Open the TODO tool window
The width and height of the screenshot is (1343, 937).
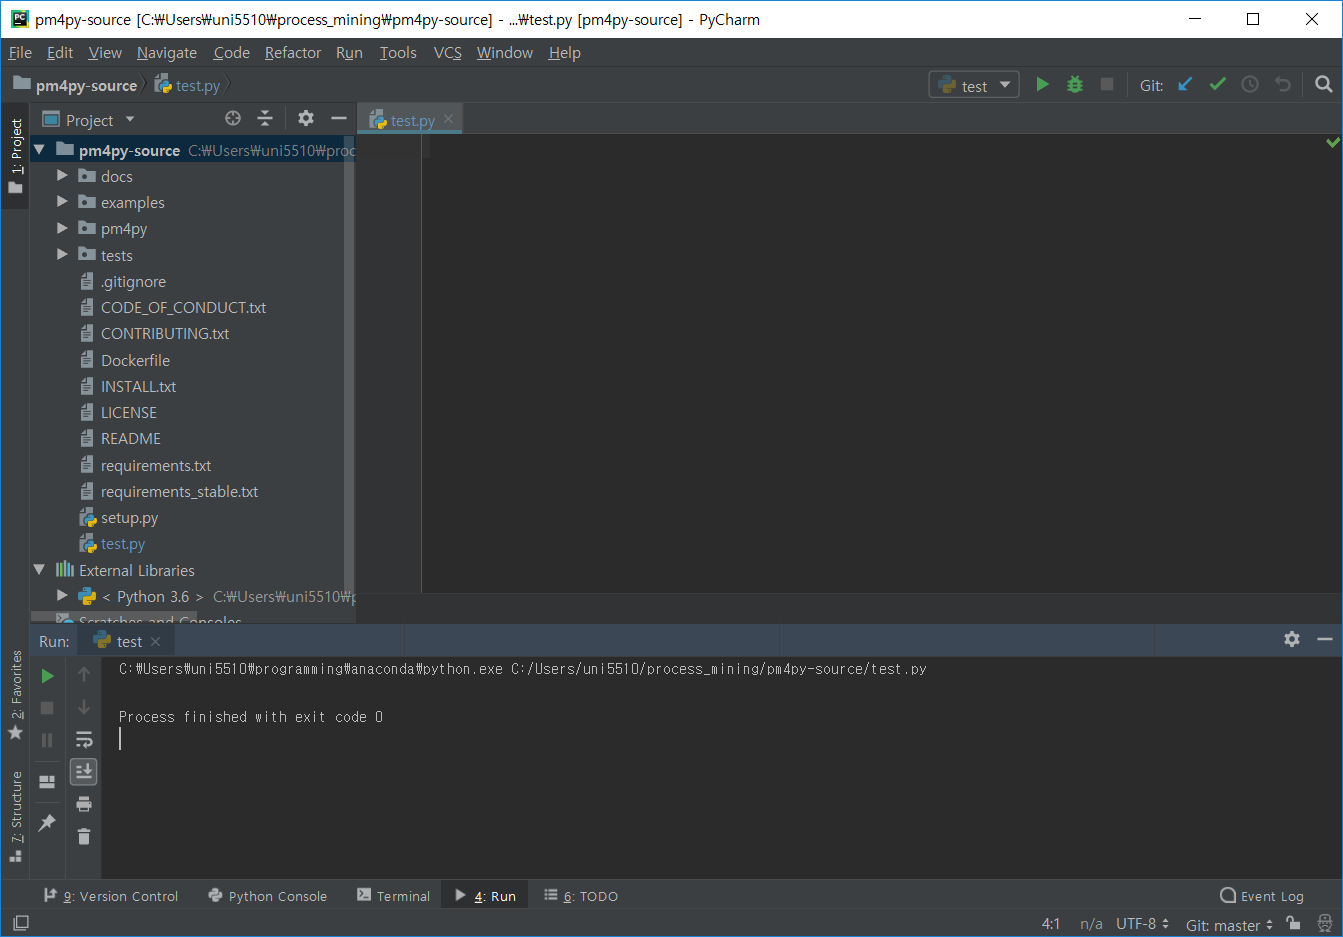[580, 895]
